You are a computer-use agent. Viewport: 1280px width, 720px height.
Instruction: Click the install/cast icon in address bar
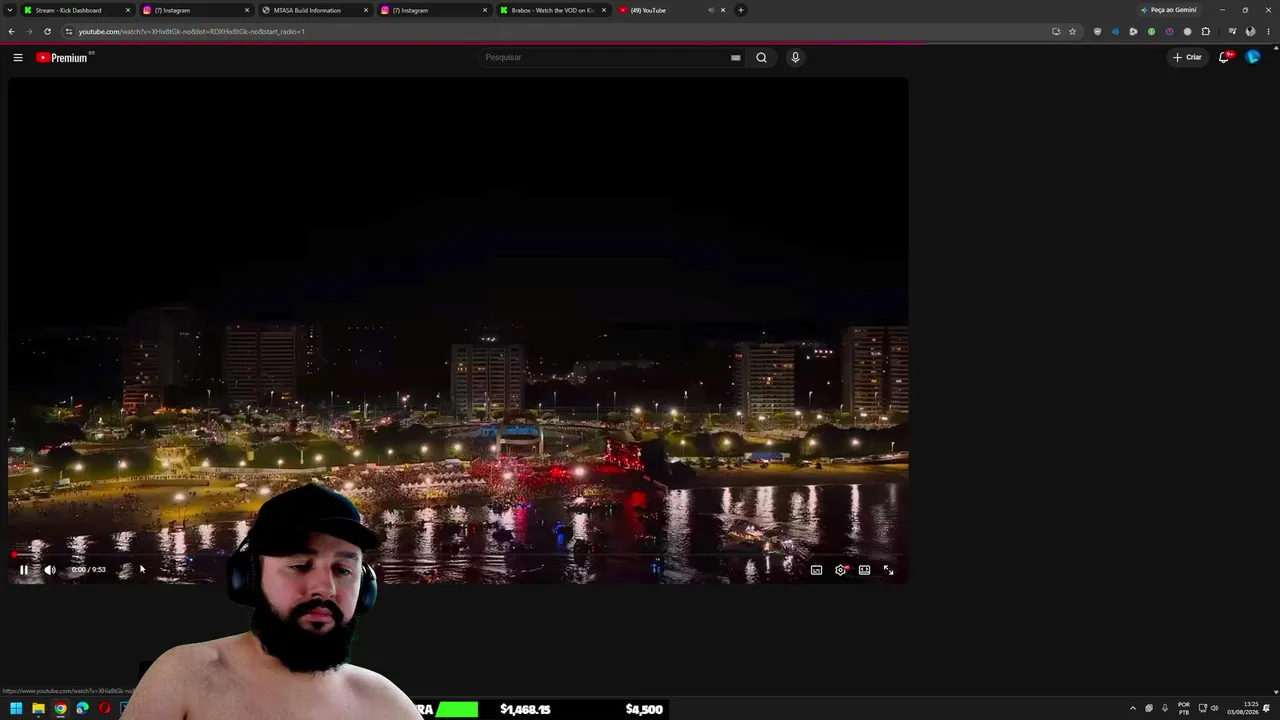tap(1056, 31)
